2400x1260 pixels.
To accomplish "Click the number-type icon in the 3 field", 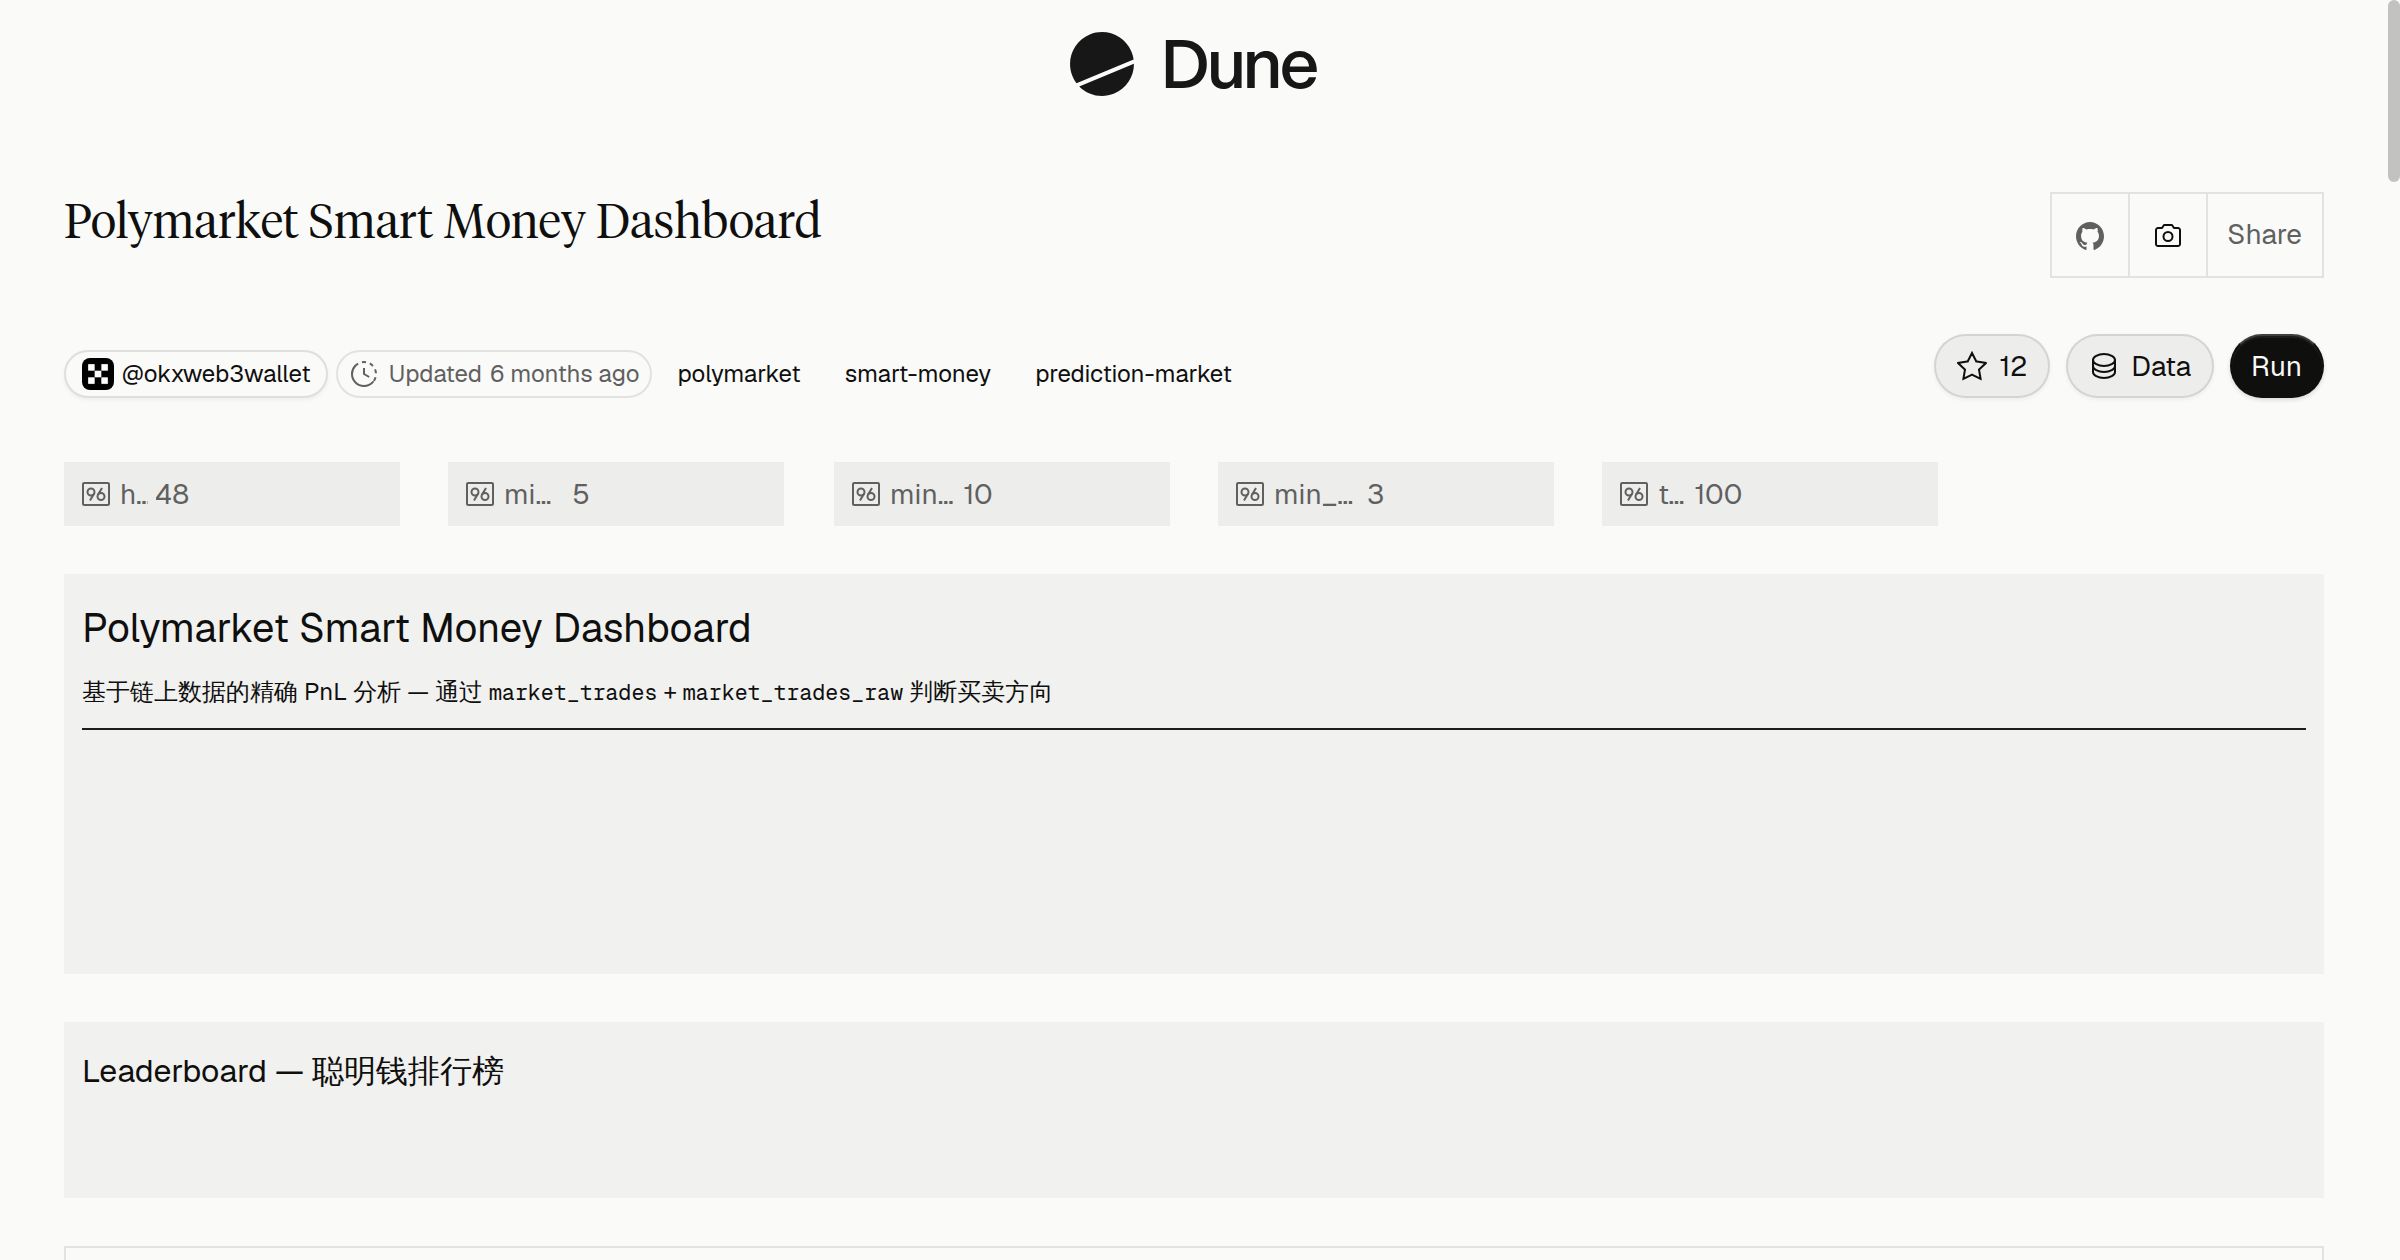I will click(x=1250, y=494).
